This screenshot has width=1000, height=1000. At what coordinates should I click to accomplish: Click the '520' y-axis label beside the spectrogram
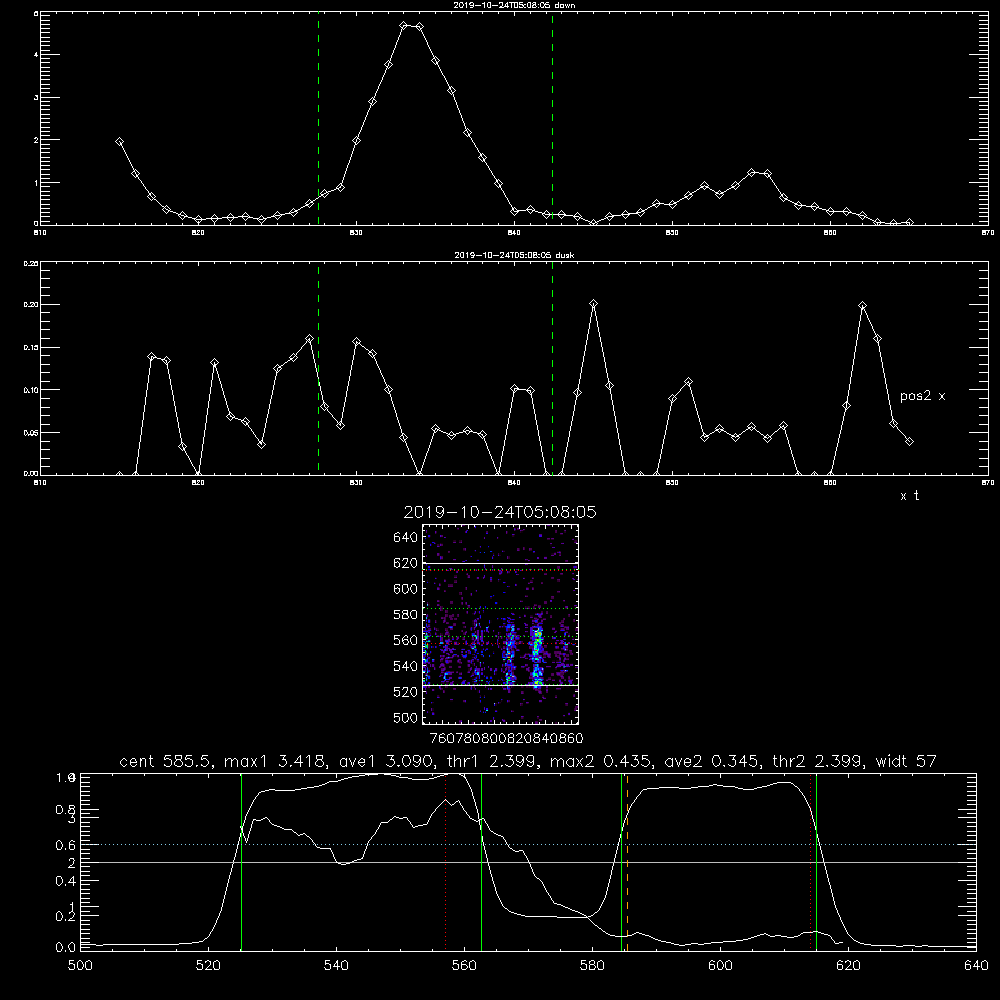[406, 692]
